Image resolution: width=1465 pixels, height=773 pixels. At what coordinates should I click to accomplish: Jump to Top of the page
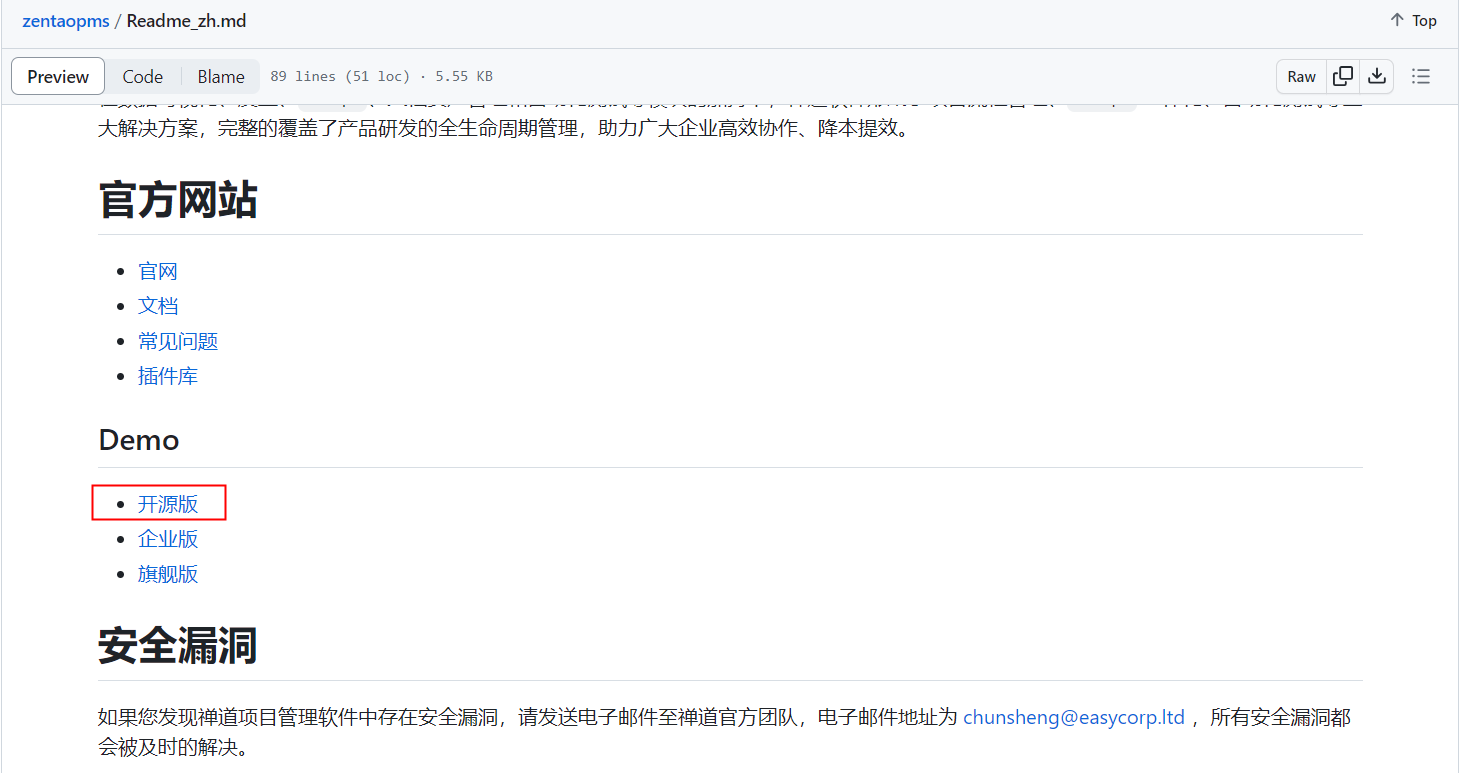pos(1413,21)
